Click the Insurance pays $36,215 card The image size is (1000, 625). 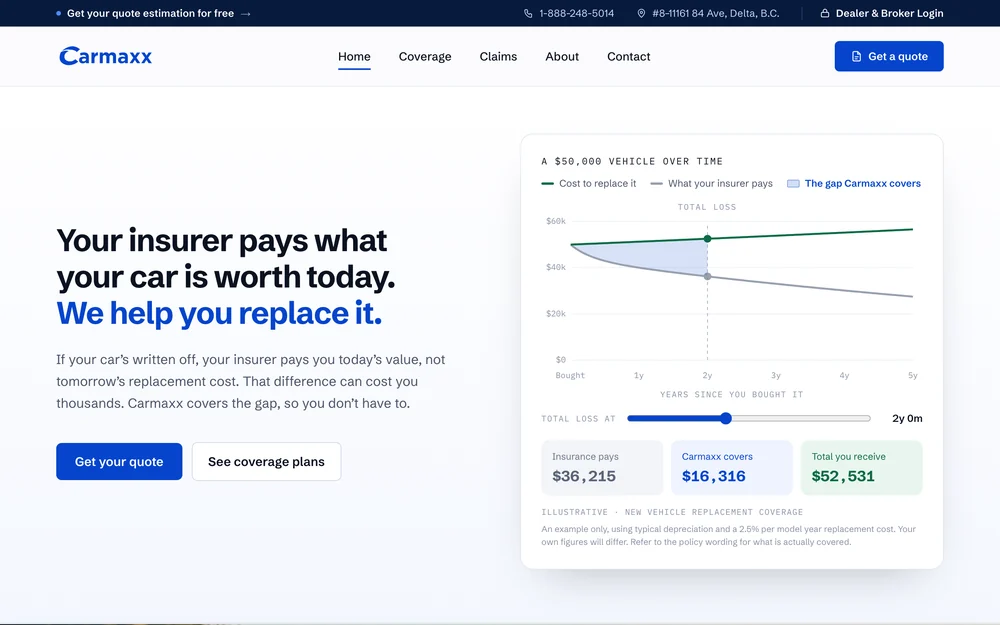(602, 467)
